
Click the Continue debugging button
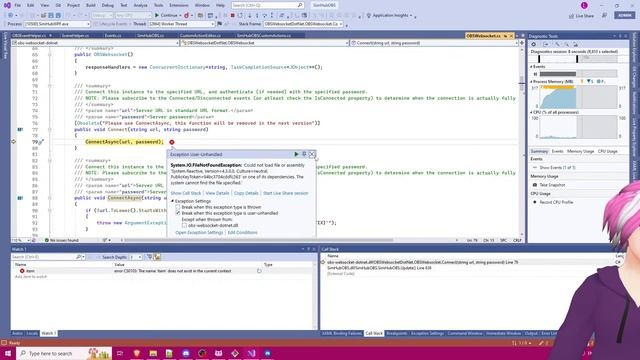click(x=168, y=15)
